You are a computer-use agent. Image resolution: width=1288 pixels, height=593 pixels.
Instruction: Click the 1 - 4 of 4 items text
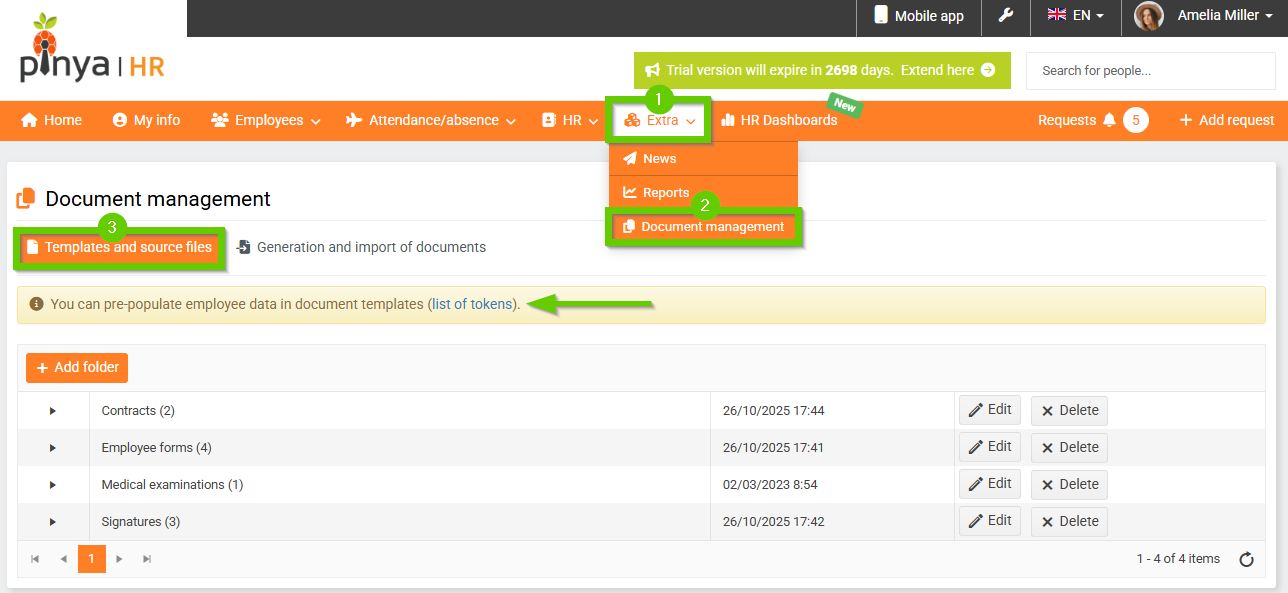point(1178,559)
